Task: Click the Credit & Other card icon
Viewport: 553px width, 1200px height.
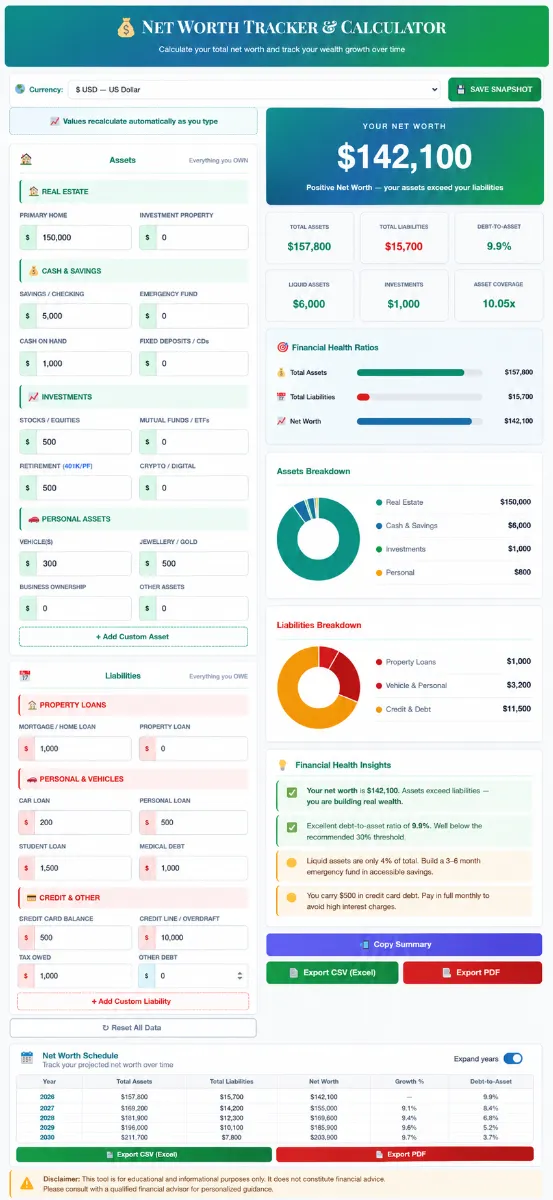Action: pyautogui.click(x=32, y=897)
